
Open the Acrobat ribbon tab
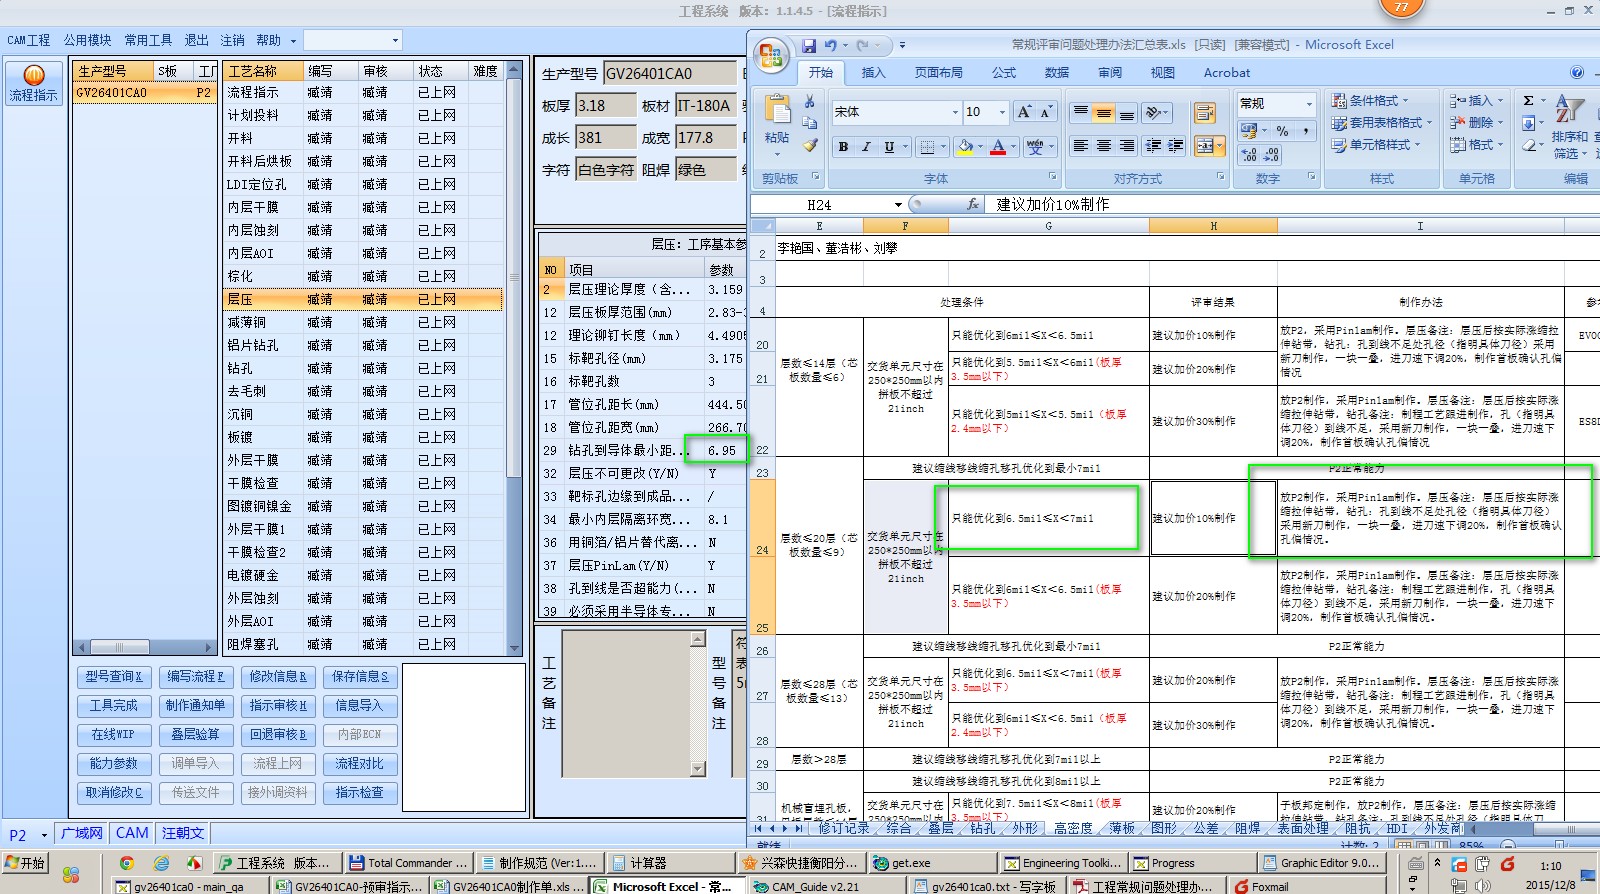coord(1227,73)
